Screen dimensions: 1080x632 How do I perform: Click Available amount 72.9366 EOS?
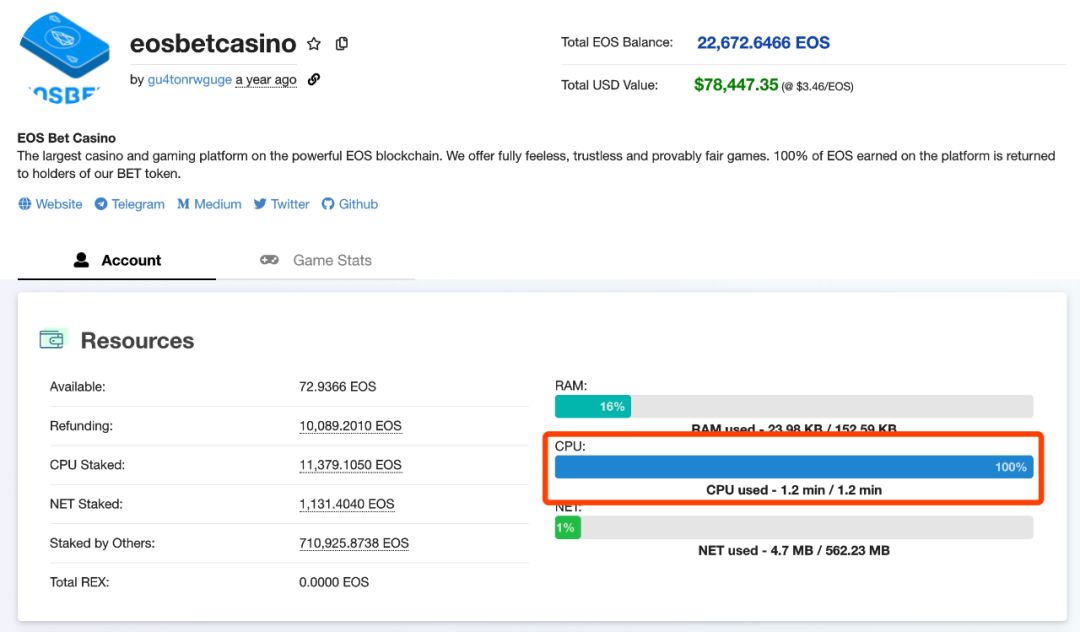pyautogui.click(x=338, y=387)
